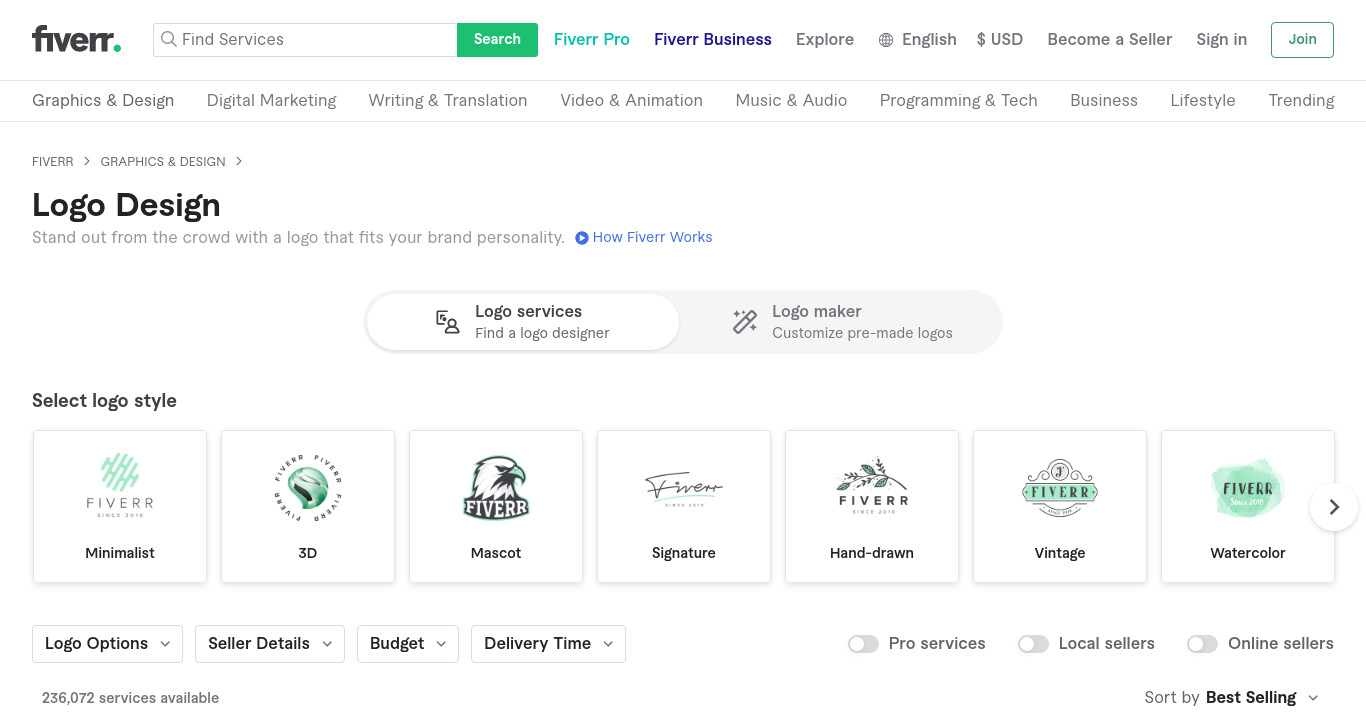
Task: Open Digital Marketing category menu
Action: pos(271,101)
